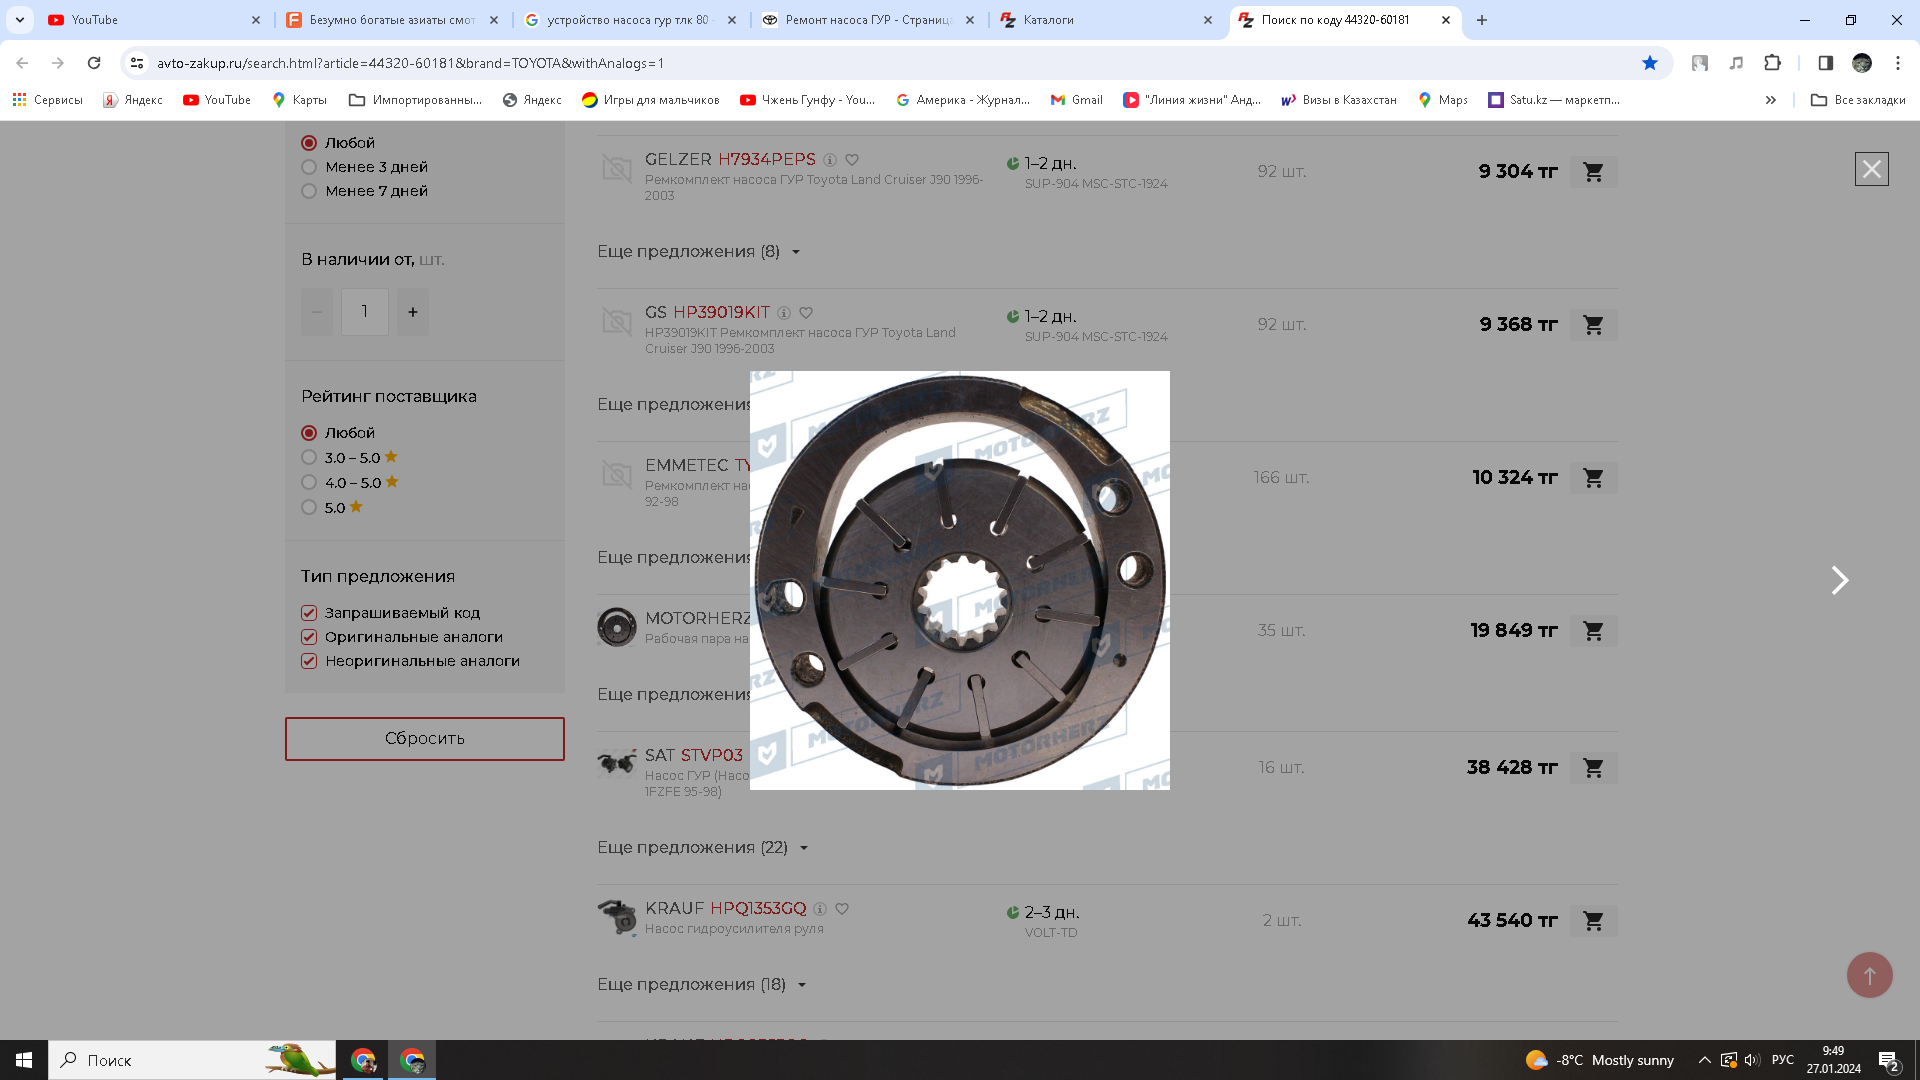
Task: Click the scroll-to-top red arrow button
Action: pos(1869,975)
